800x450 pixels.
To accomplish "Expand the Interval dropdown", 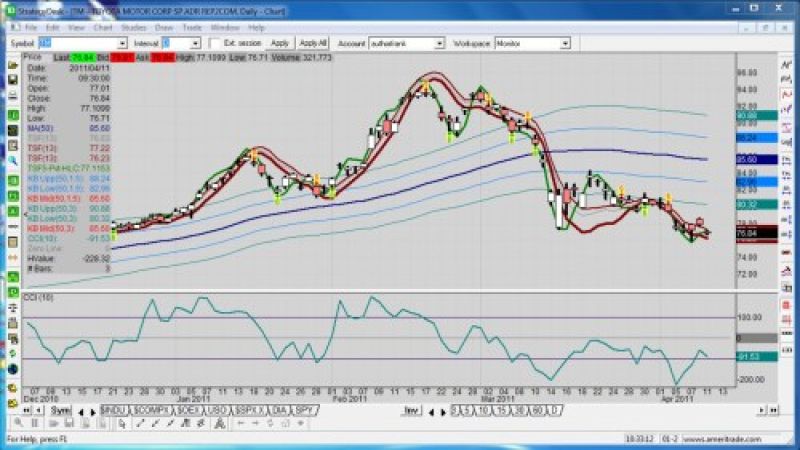I will point(195,43).
